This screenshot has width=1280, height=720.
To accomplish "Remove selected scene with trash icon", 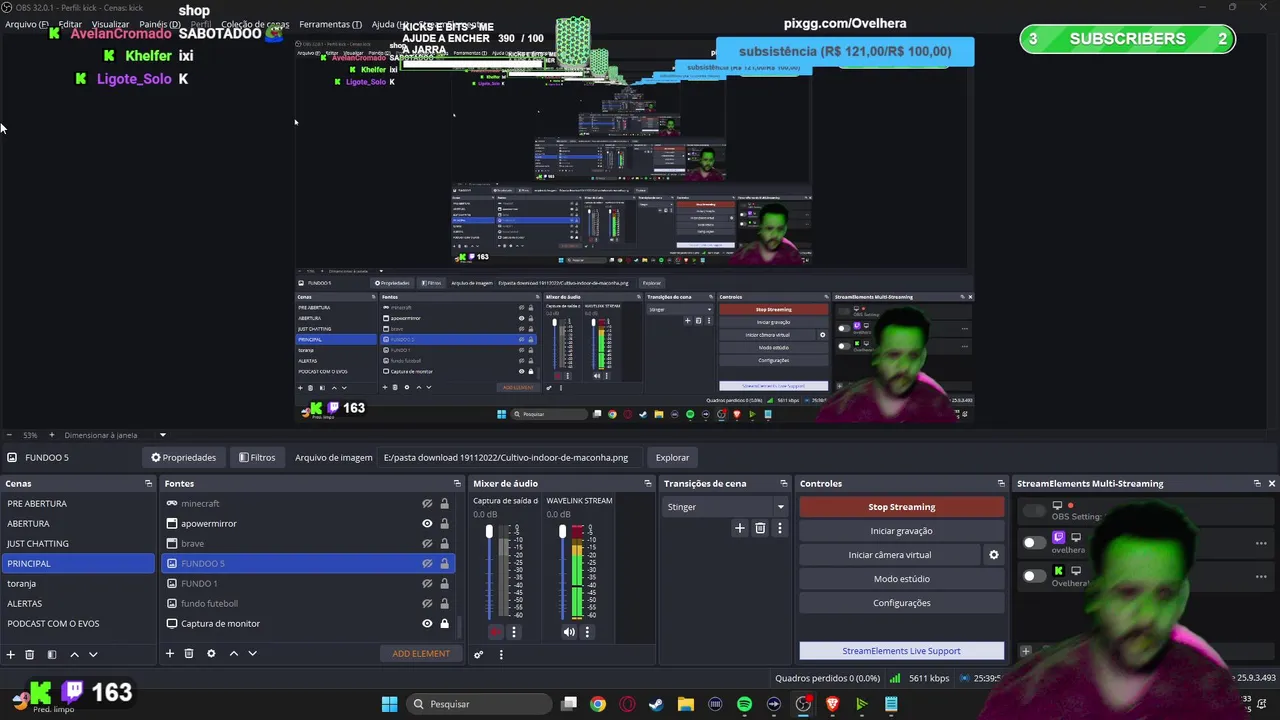I will tap(30, 654).
